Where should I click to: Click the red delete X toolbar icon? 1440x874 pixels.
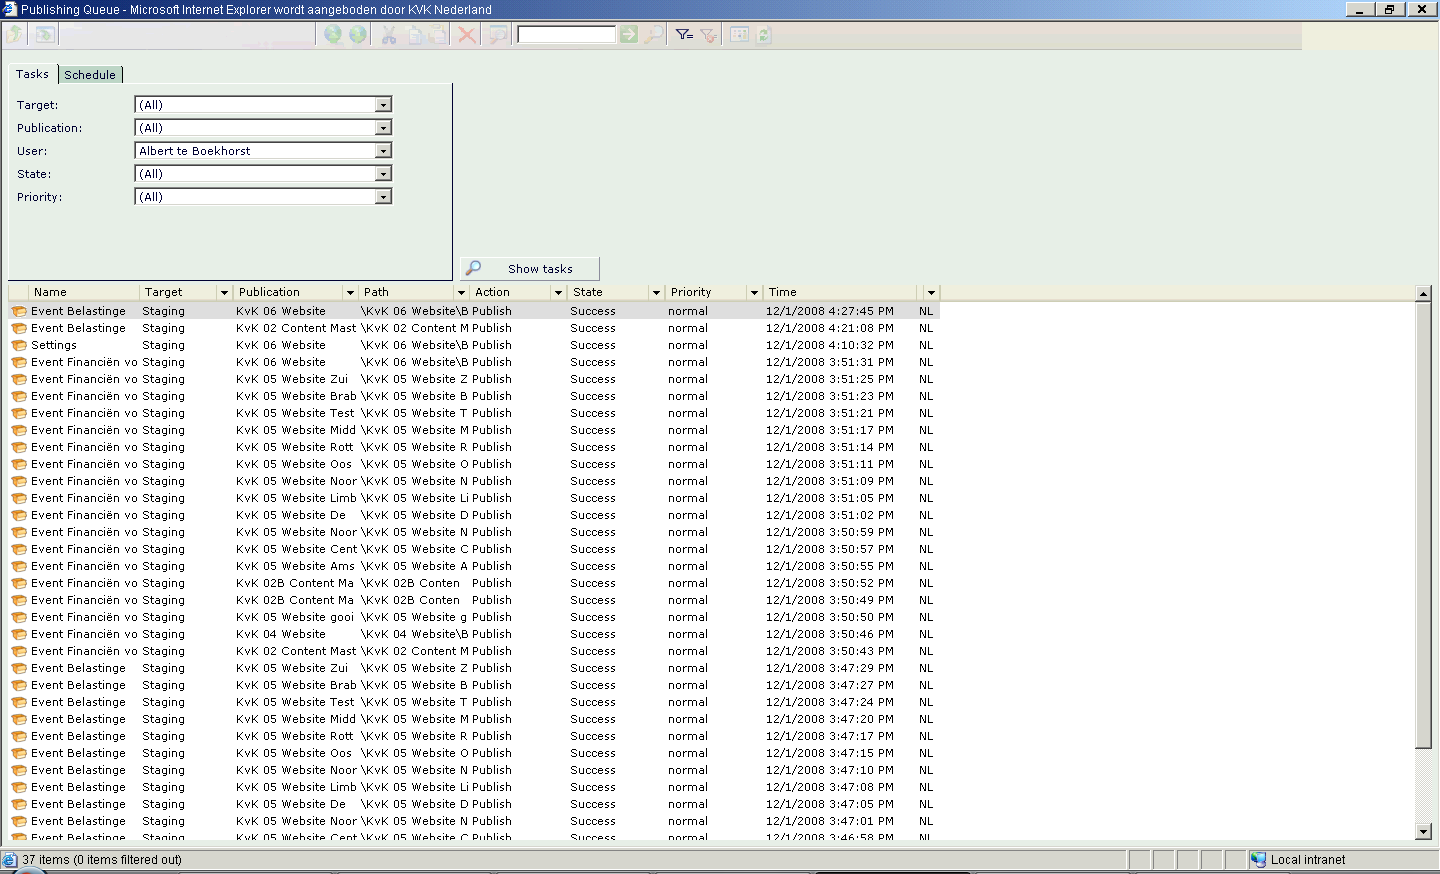467,35
